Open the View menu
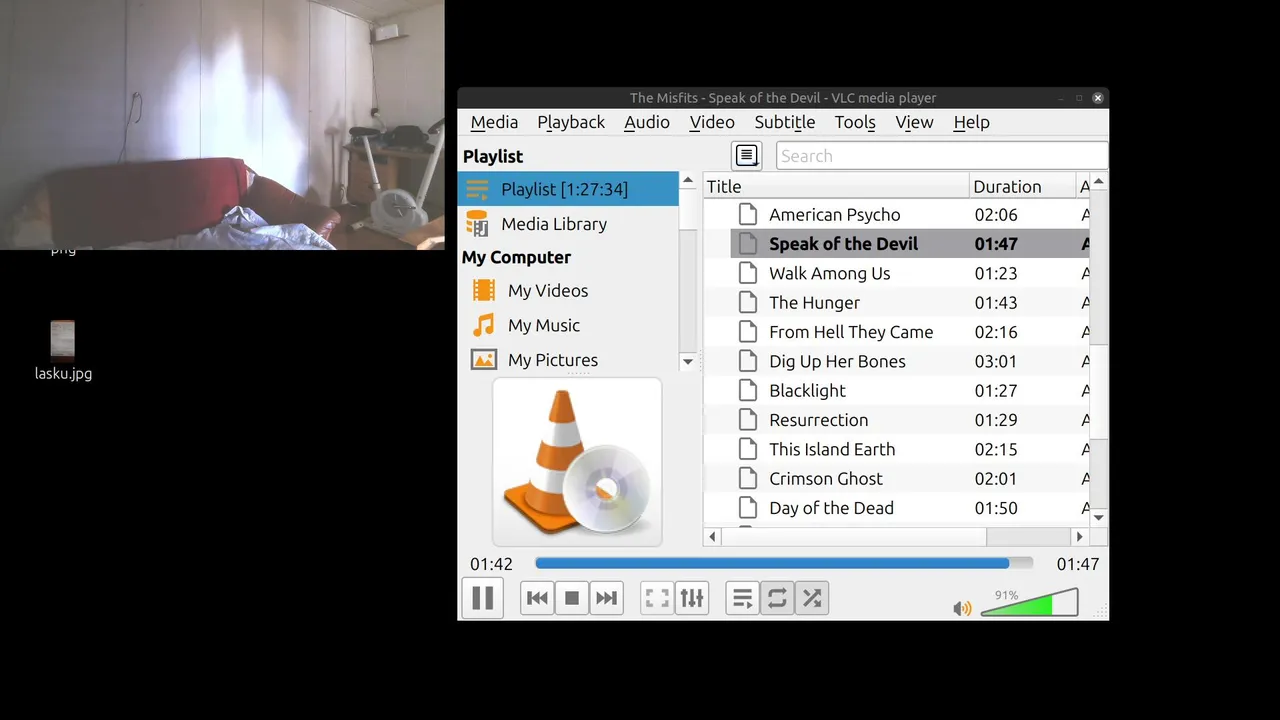 click(914, 122)
